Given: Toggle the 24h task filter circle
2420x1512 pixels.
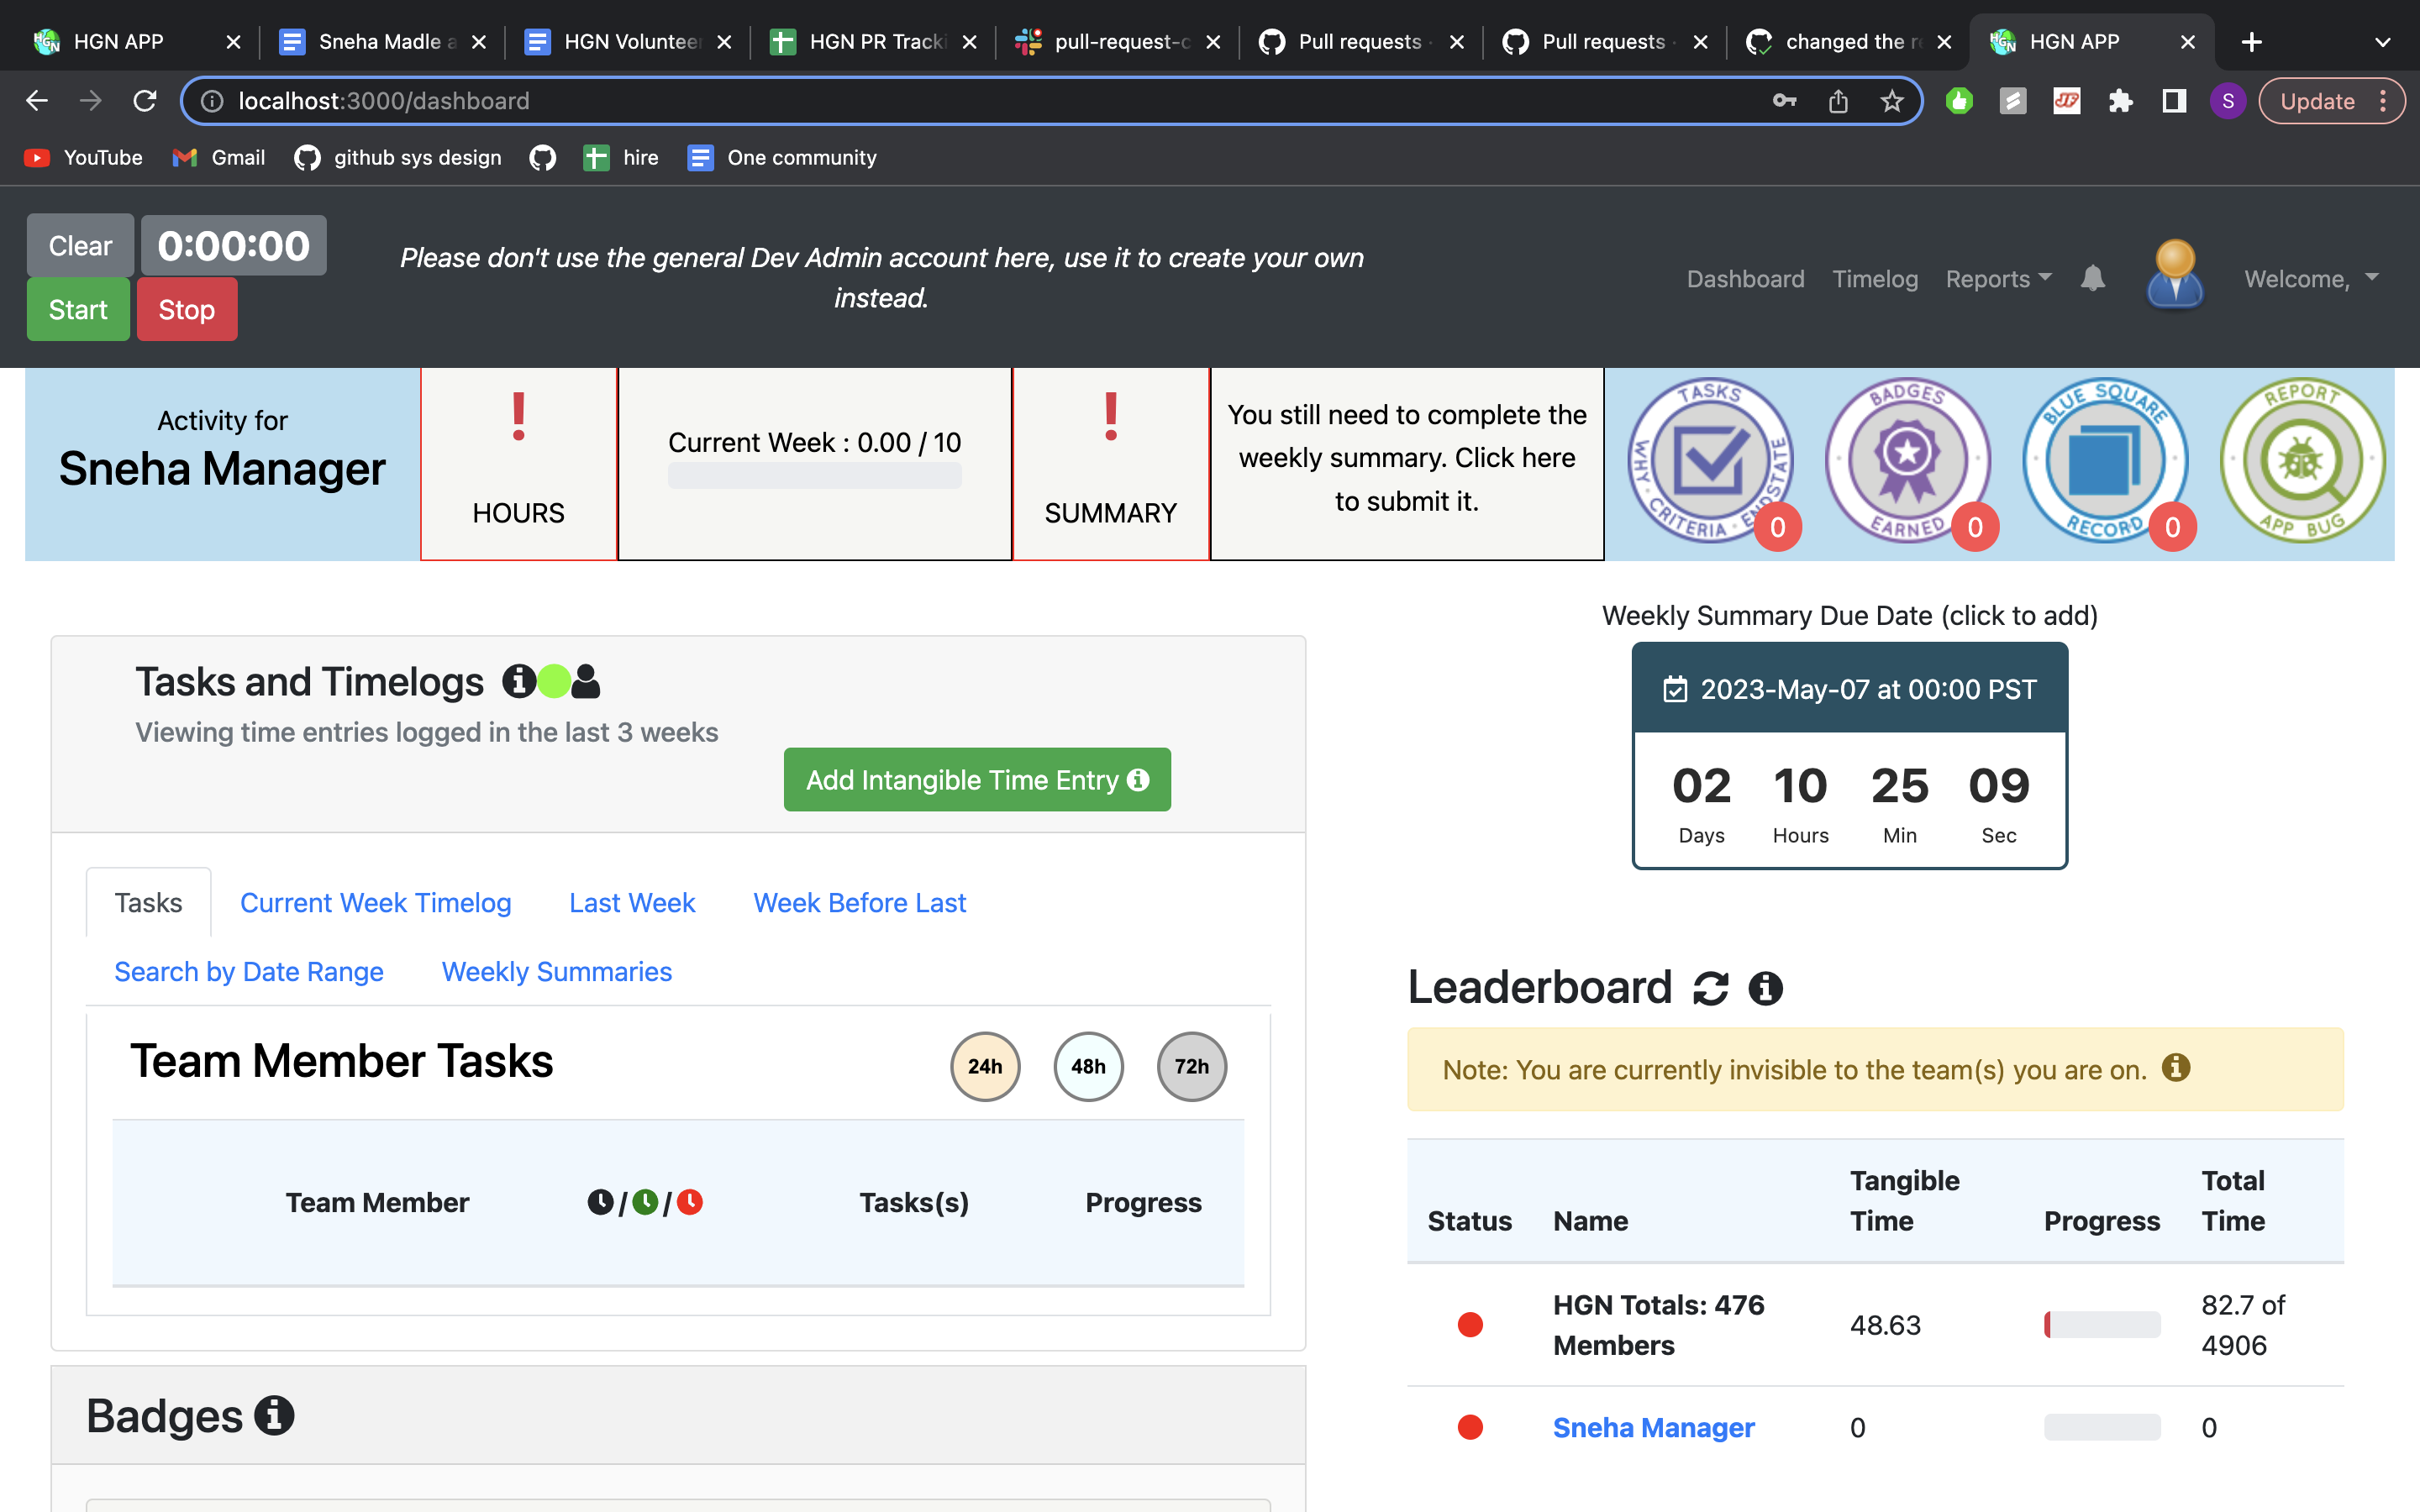Looking at the screenshot, I should coord(985,1066).
